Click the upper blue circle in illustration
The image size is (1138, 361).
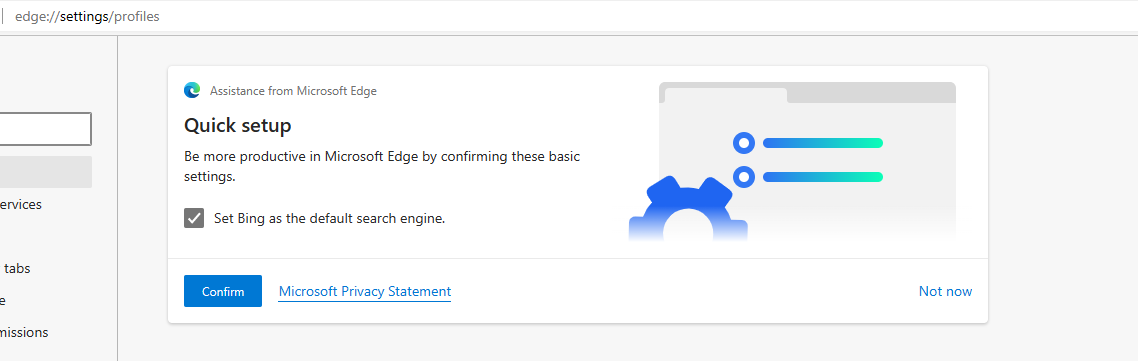pos(744,142)
